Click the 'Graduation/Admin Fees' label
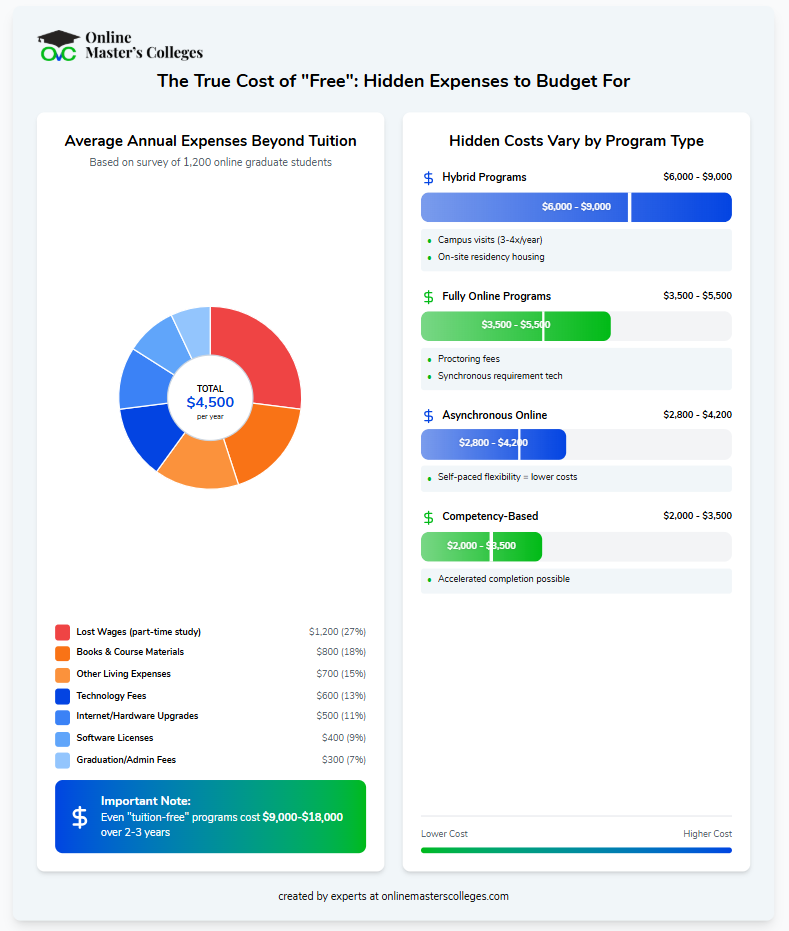Screen dimensions: 789x931 coord(126,760)
